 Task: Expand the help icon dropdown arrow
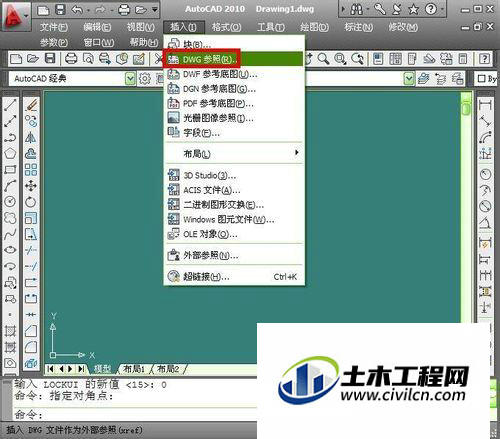click(x=442, y=9)
